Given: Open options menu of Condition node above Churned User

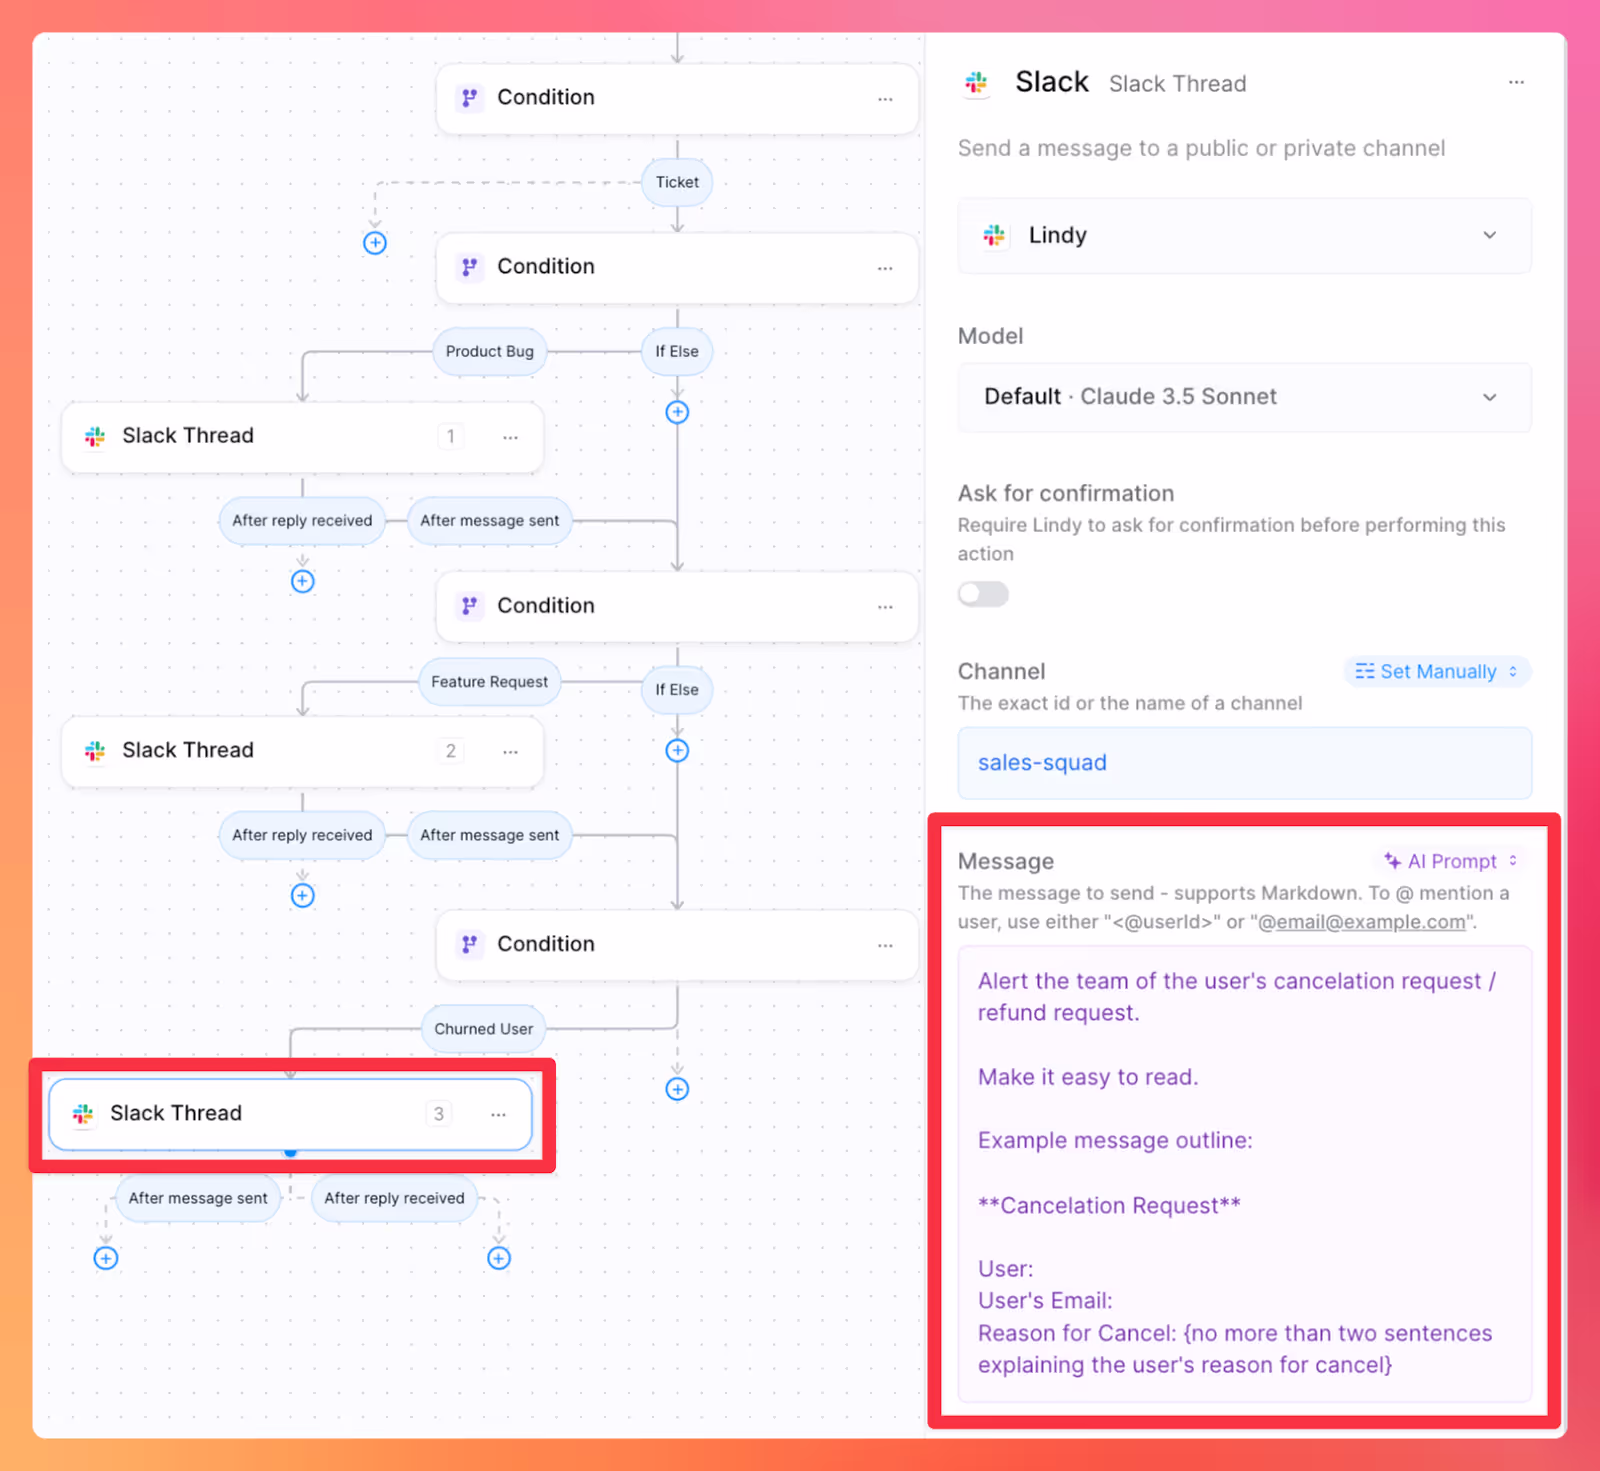Looking at the screenshot, I should (x=885, y=945).
